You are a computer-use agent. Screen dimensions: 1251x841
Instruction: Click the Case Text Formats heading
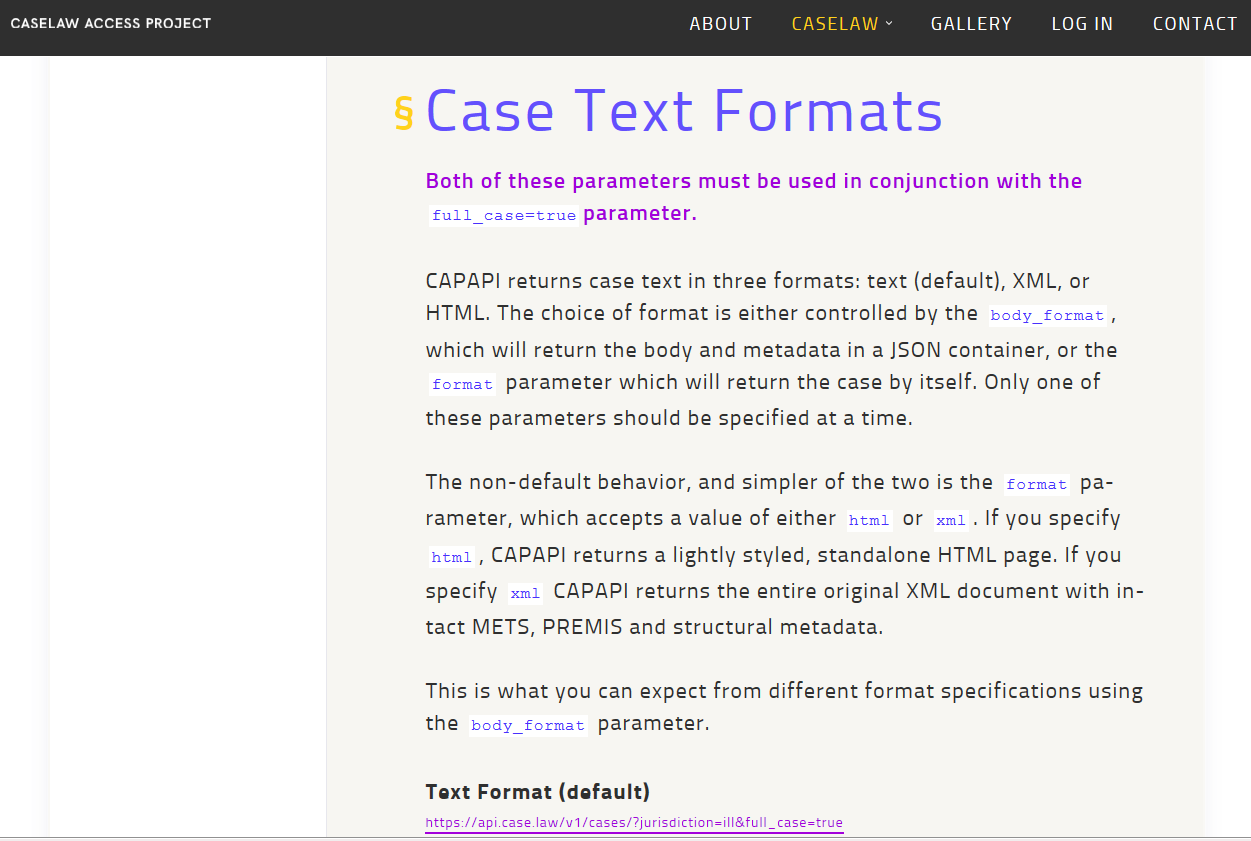tap(684, 110)
